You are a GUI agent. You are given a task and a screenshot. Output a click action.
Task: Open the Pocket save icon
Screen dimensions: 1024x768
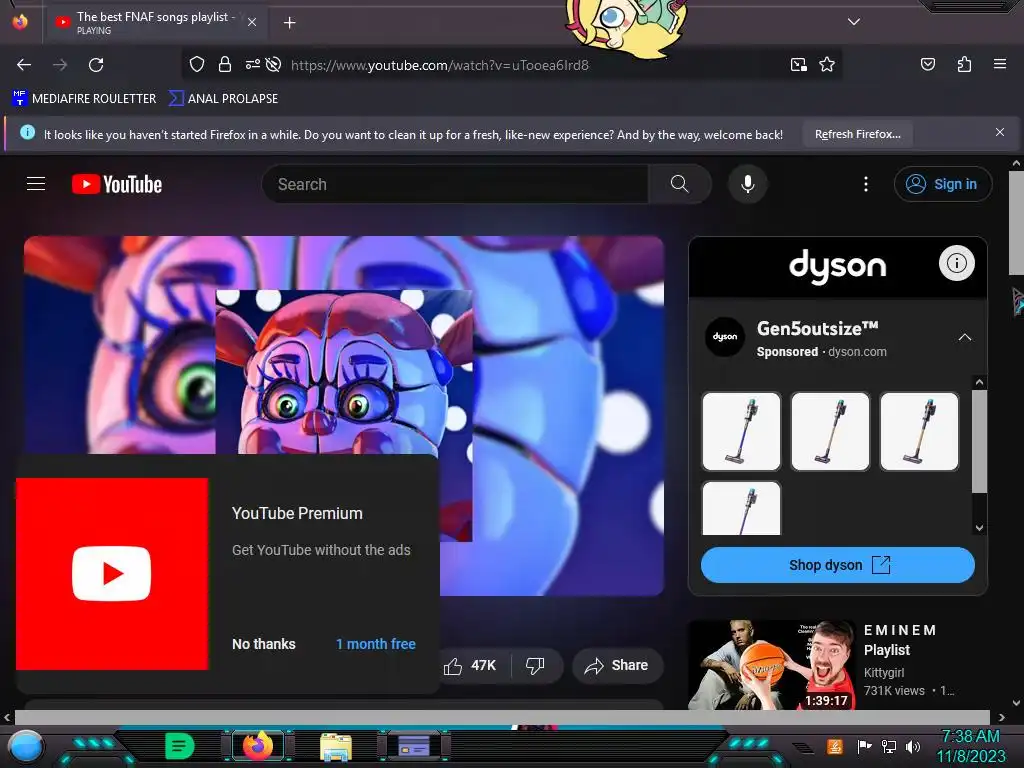[x=927, y=65]
